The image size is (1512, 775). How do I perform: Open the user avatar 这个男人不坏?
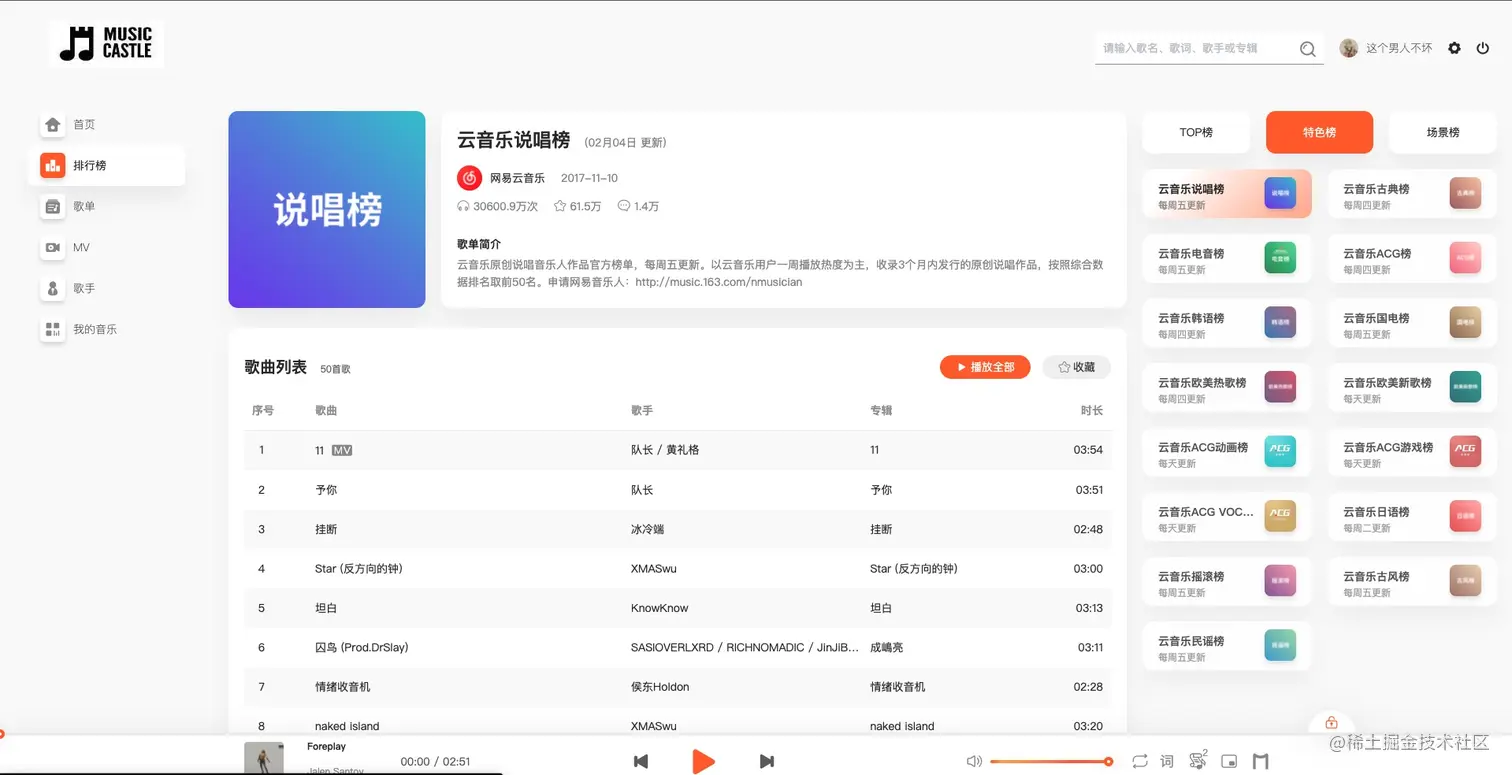pyautogui.click(x=1349, y=48)
